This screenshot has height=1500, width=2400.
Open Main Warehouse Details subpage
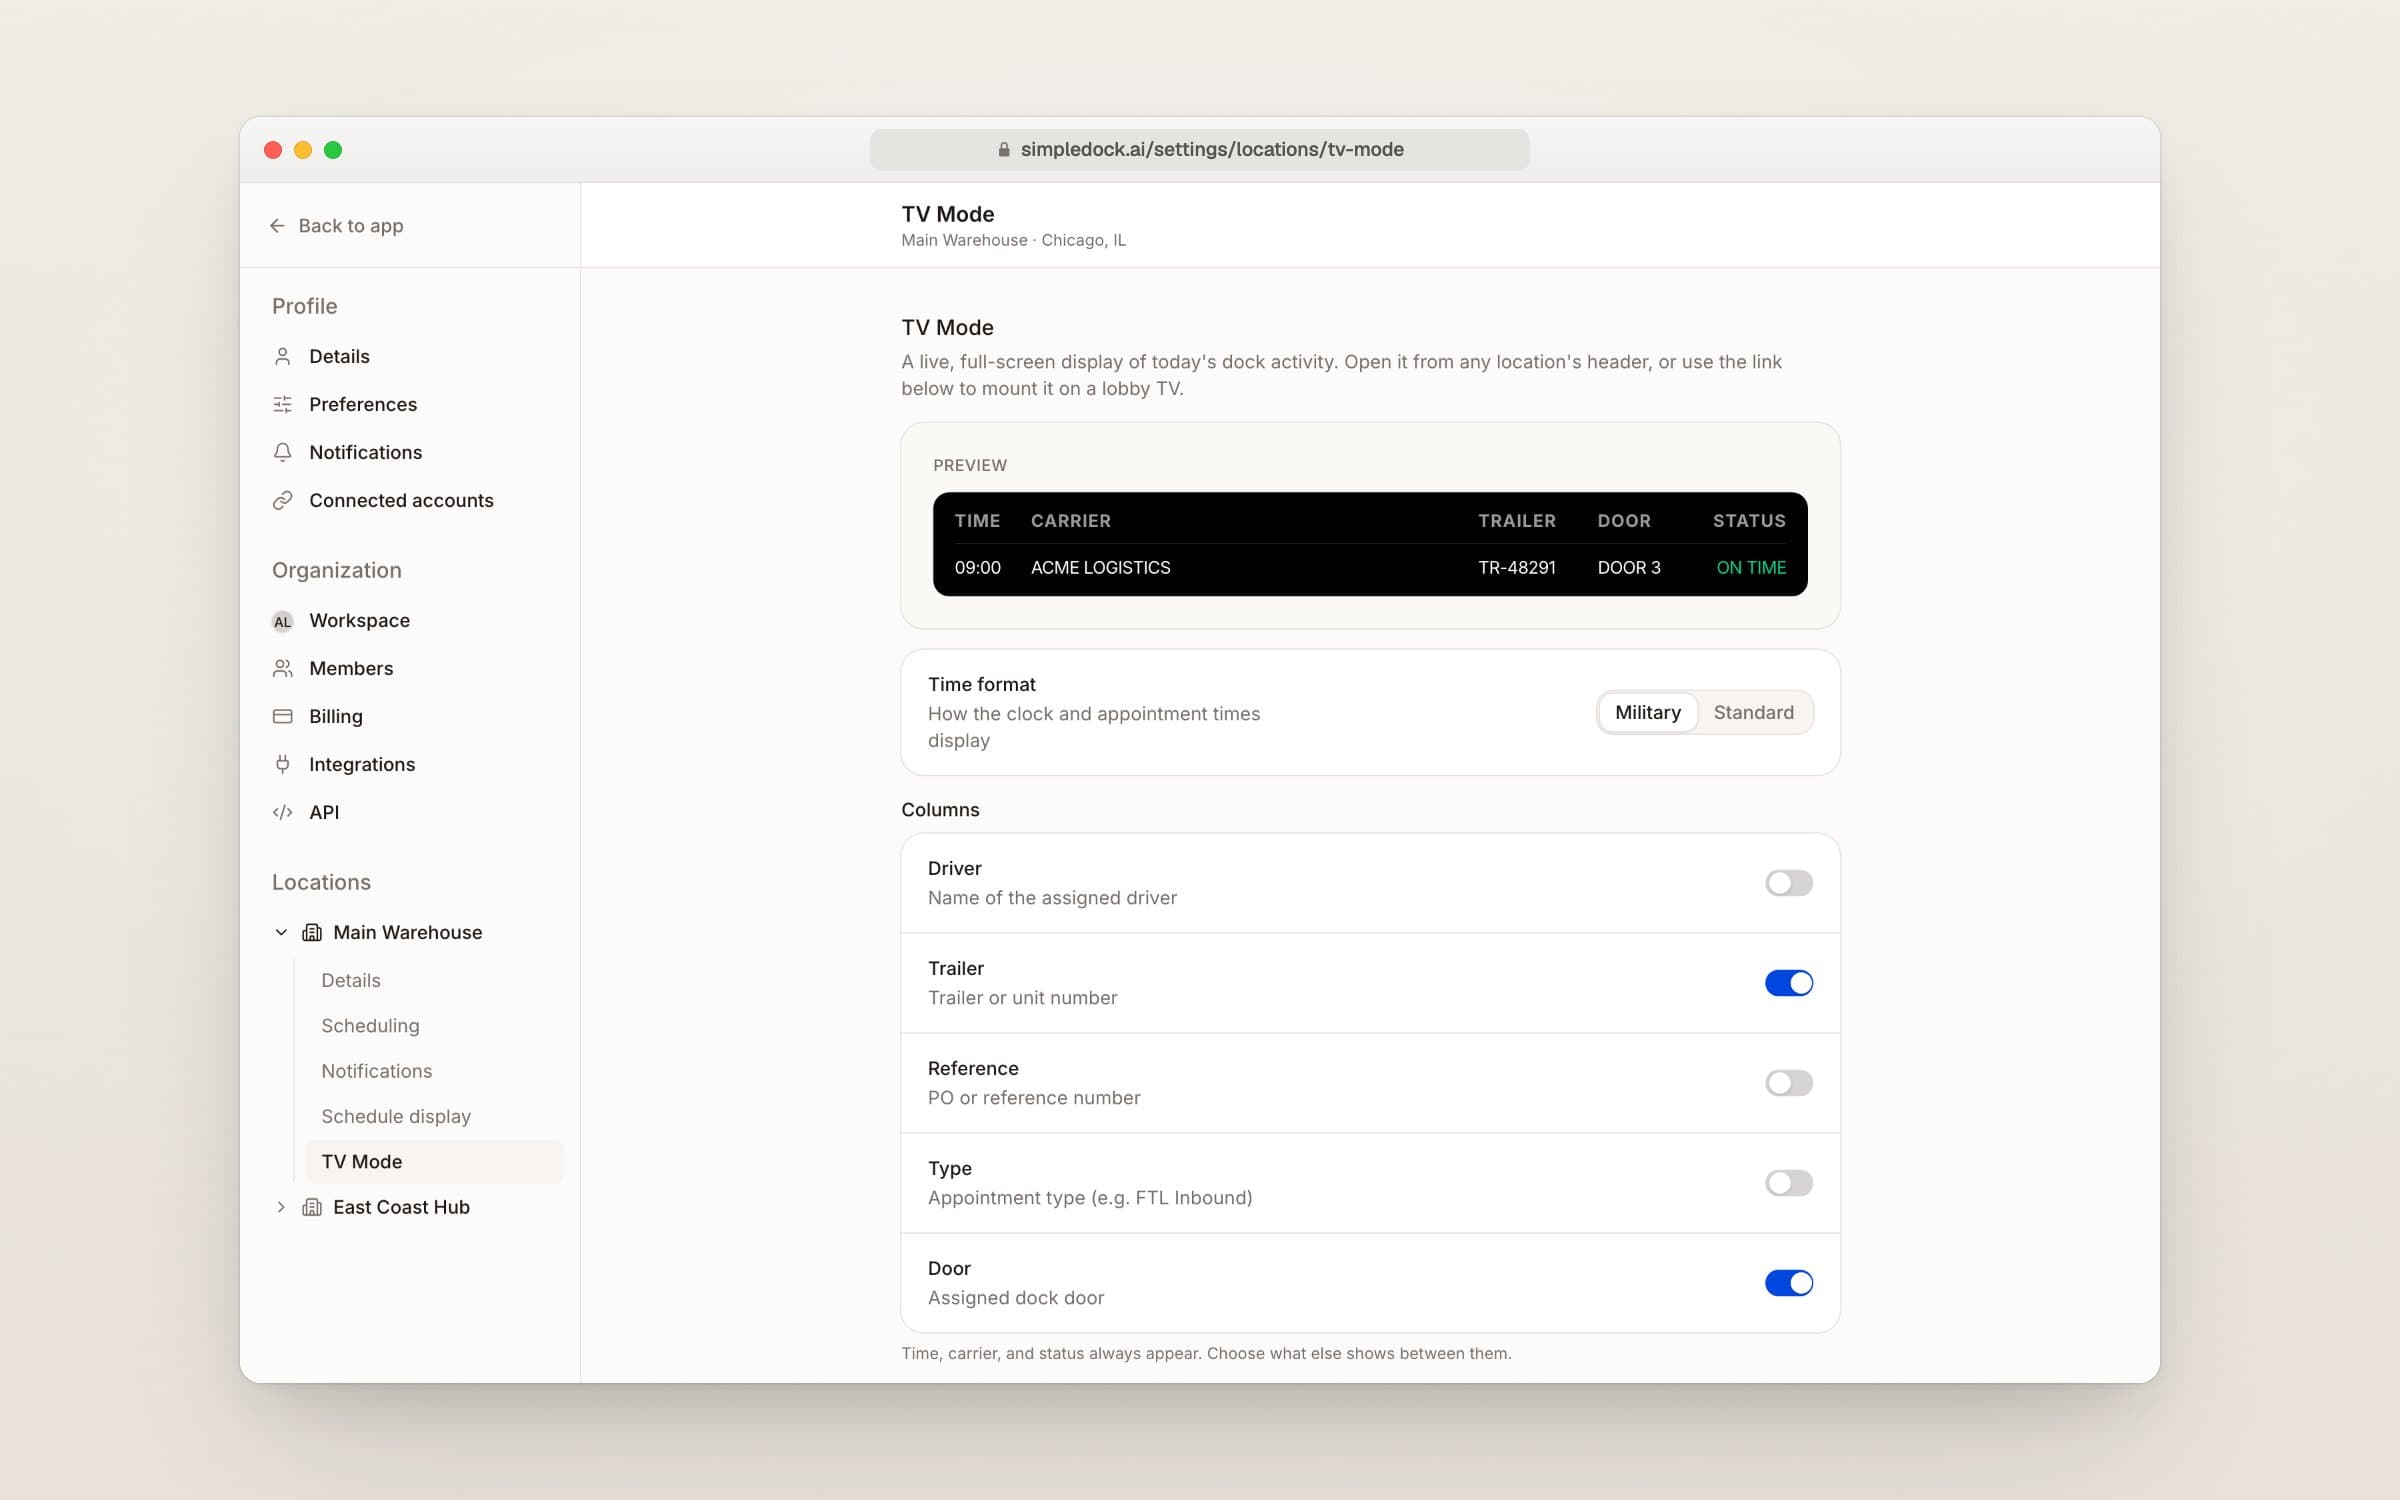pyautogui.click(x=351, y=980)
